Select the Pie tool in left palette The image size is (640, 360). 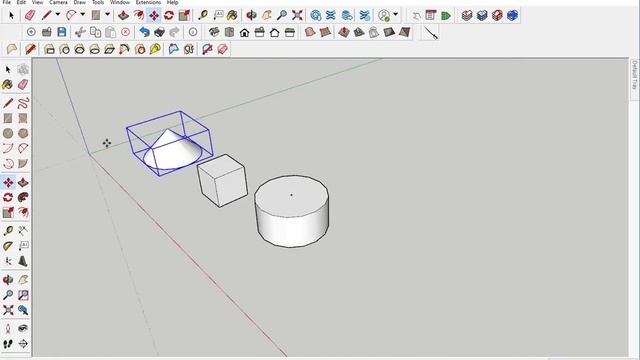click(23, 163)
